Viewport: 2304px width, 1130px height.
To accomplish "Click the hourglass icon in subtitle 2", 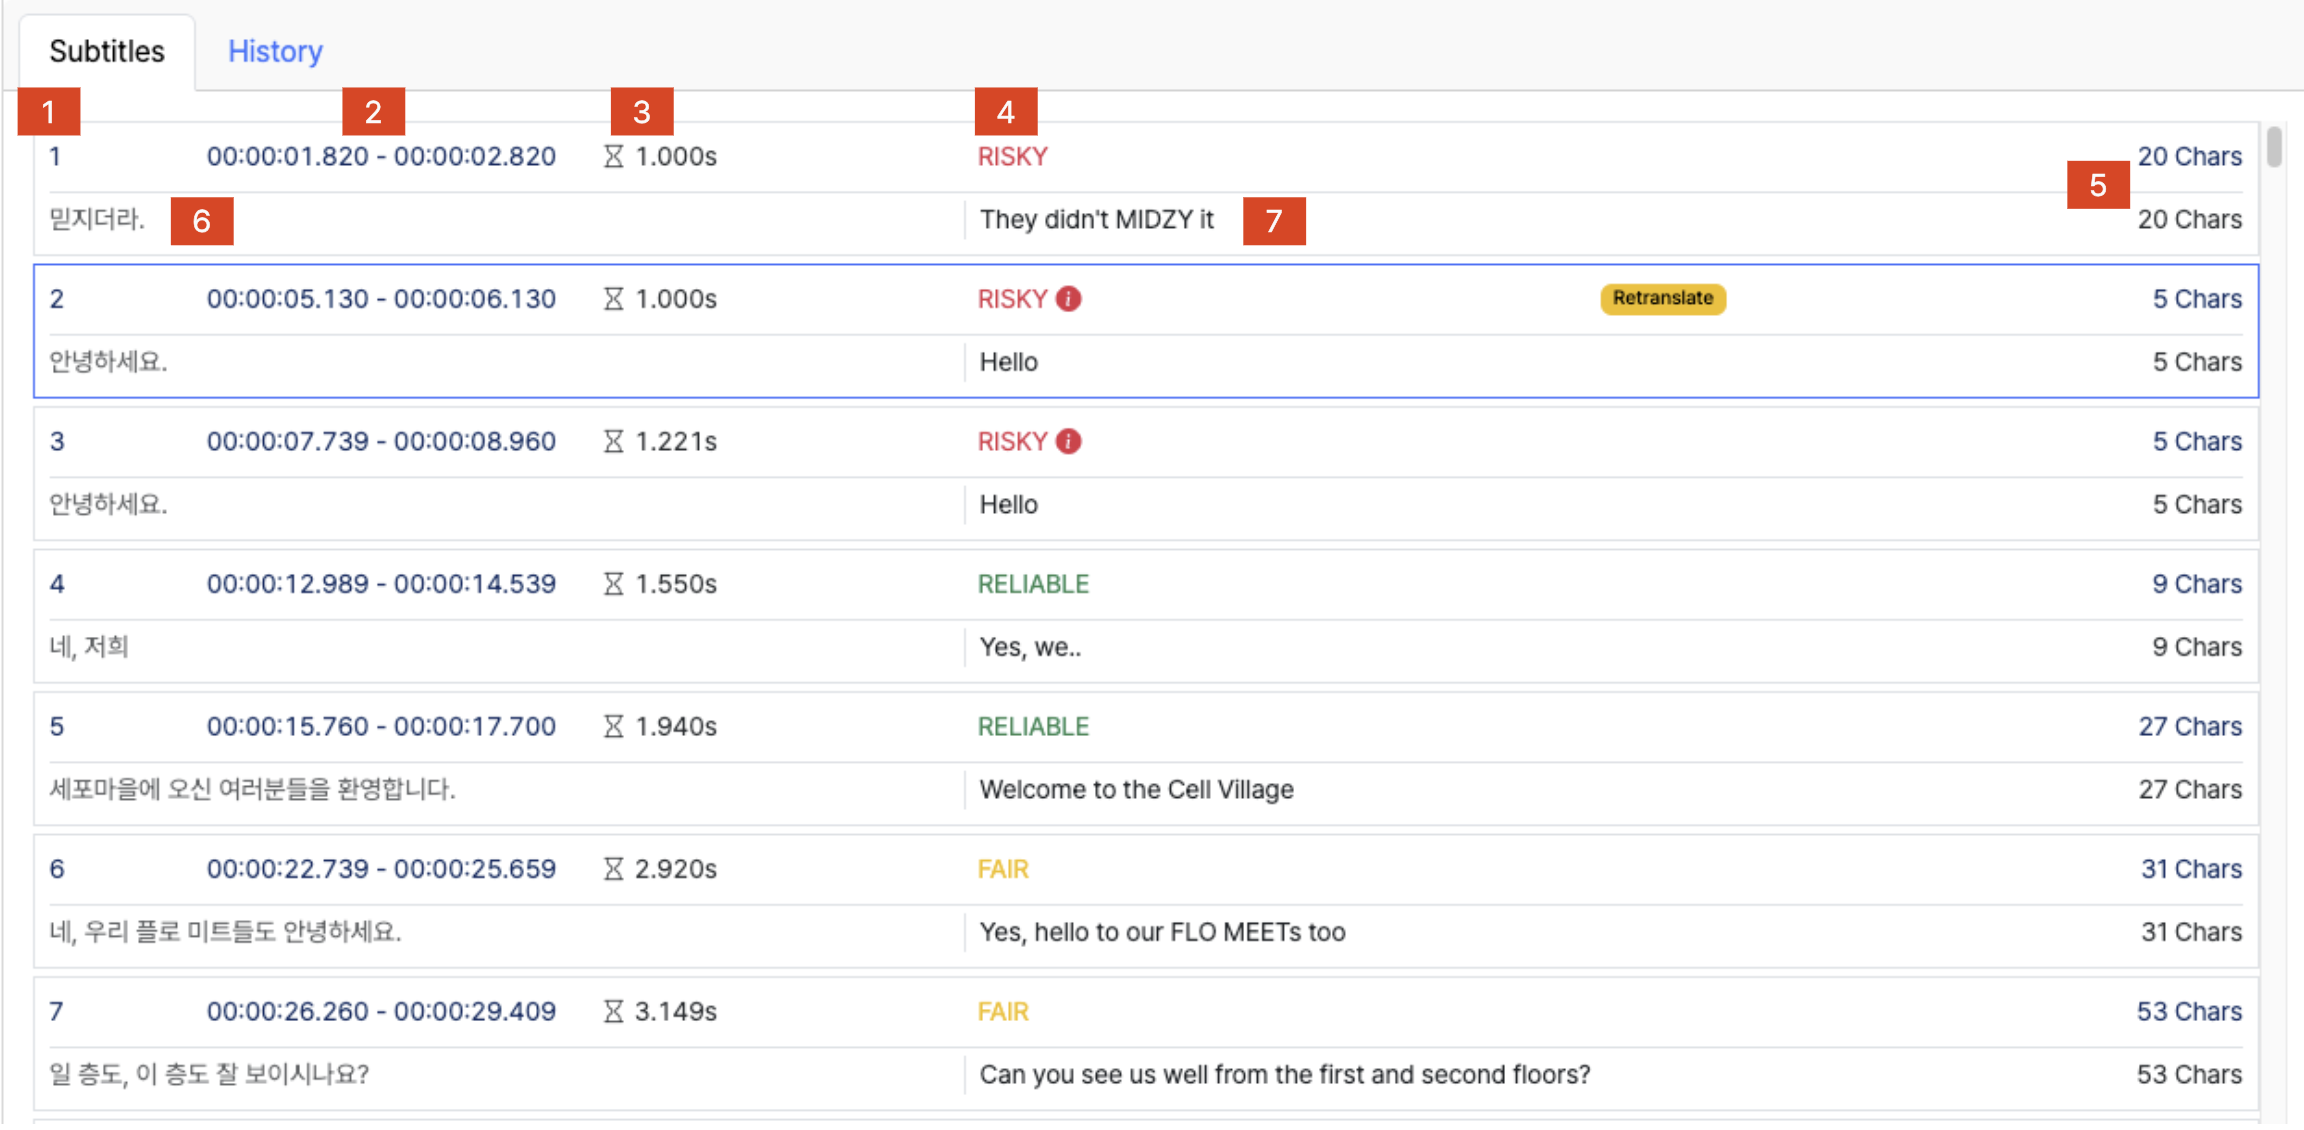I will pos(614,299).
